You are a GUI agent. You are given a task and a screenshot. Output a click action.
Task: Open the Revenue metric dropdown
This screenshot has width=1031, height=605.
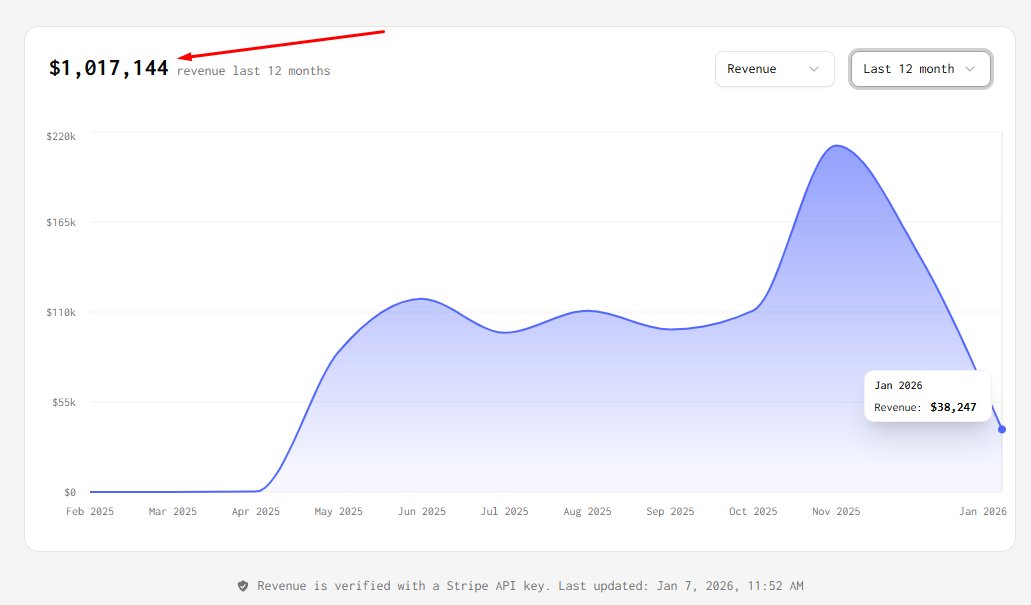775,69
